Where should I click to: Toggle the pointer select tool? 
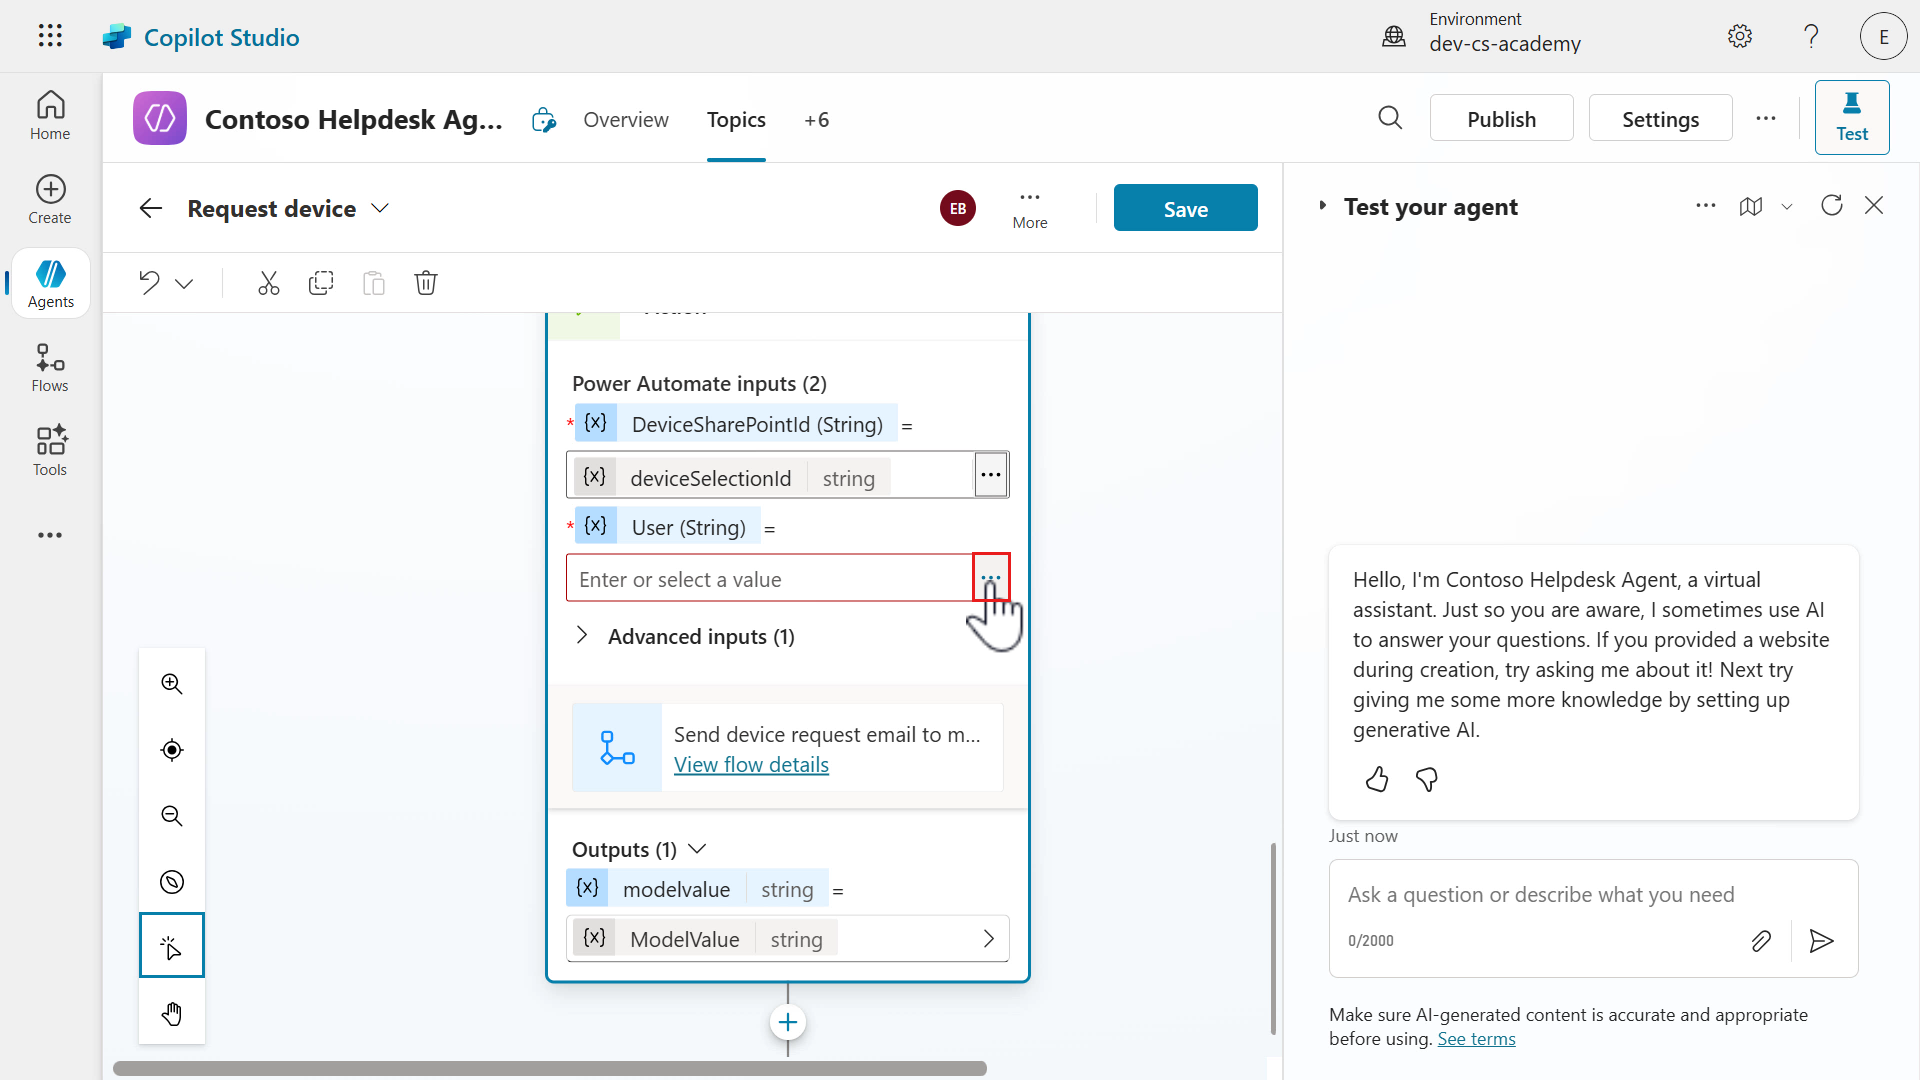(172, 946)
